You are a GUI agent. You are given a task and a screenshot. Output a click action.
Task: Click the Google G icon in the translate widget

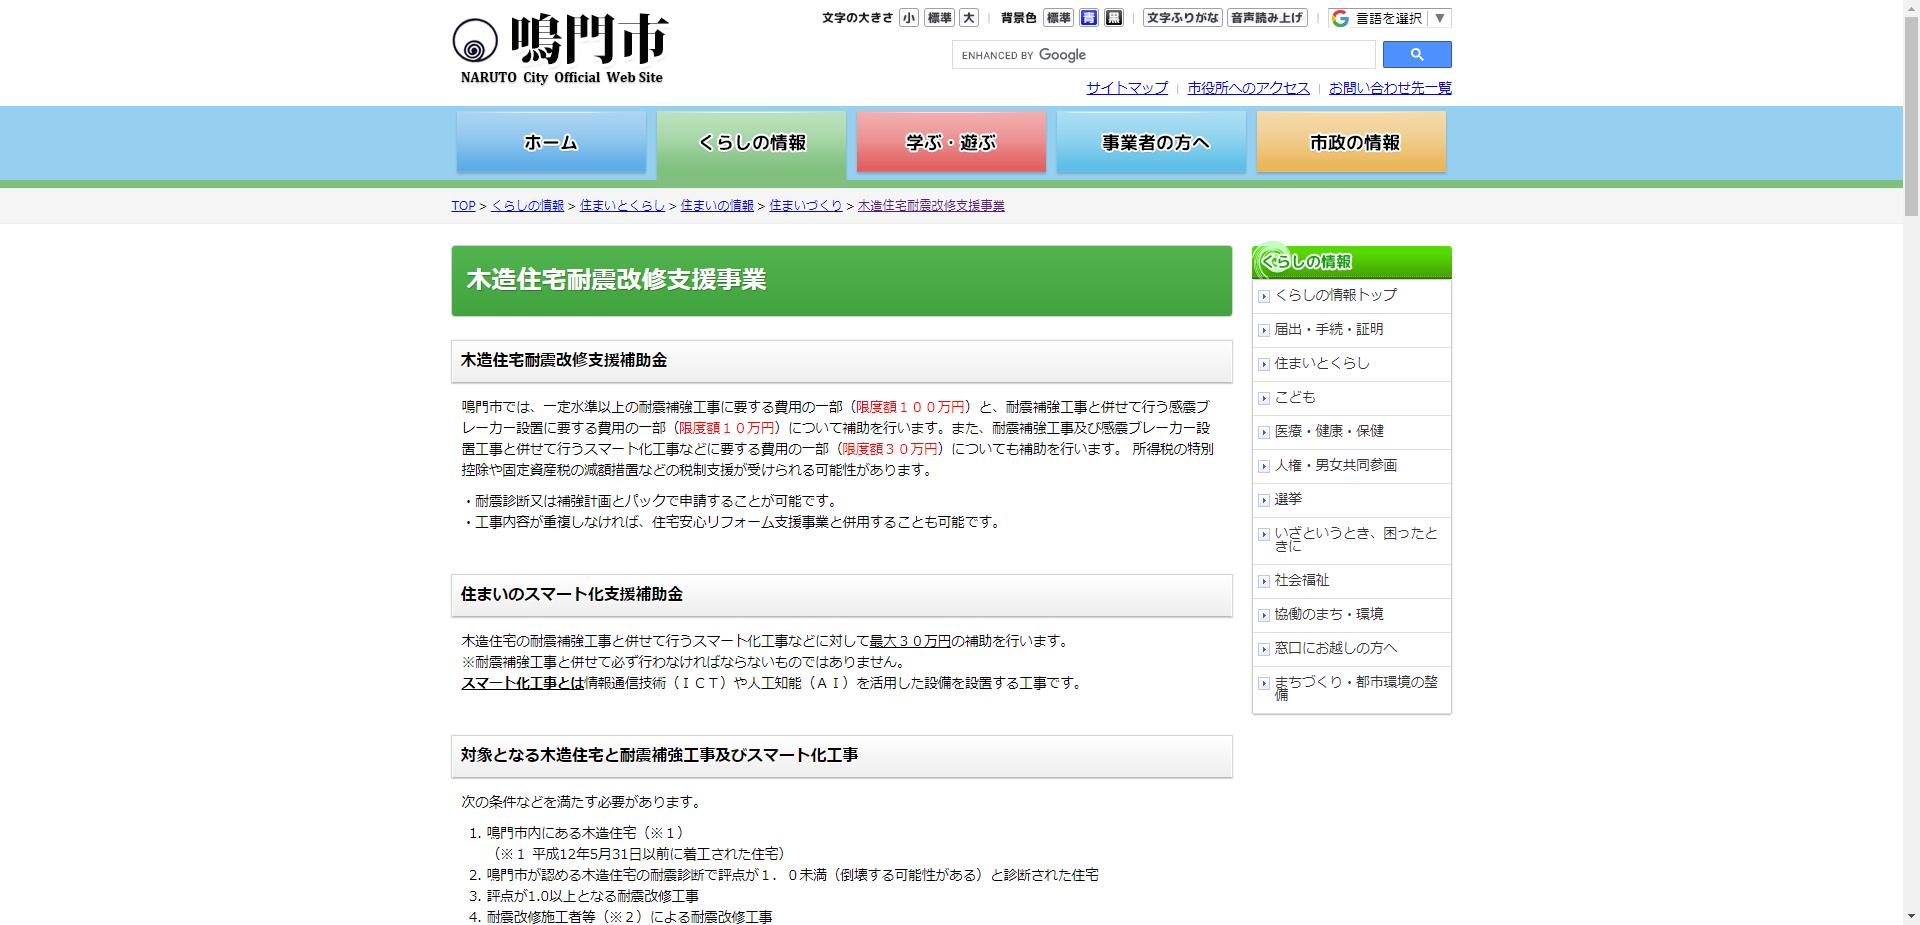click(1340, 17)
